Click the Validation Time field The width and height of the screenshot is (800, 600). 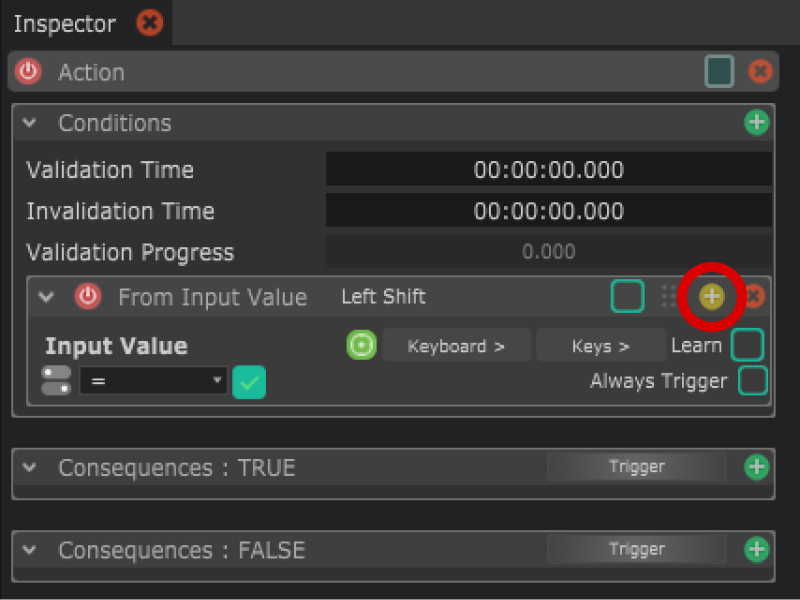pos(548,170)
